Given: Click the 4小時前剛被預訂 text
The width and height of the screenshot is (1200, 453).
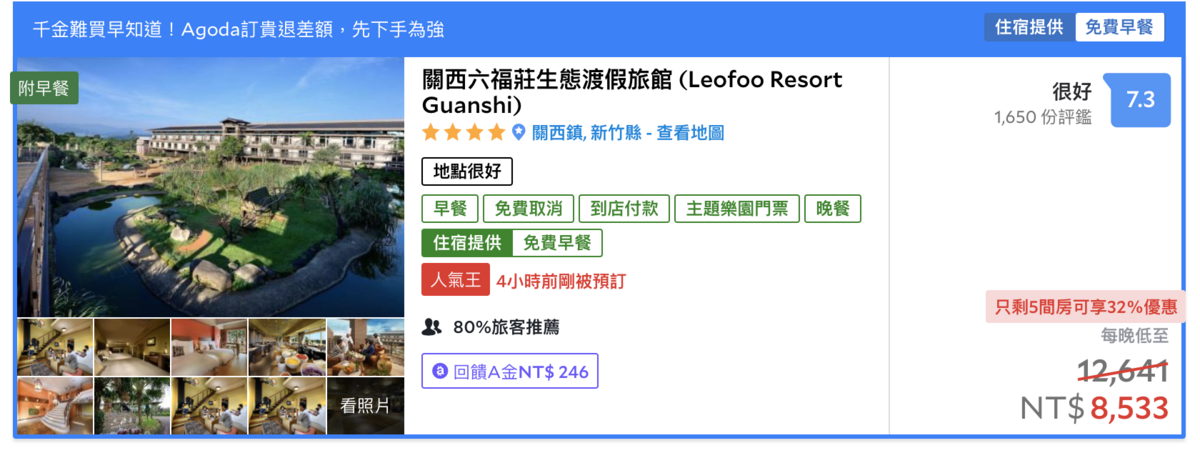Looking at the screenshot, I should pos(561,281).
